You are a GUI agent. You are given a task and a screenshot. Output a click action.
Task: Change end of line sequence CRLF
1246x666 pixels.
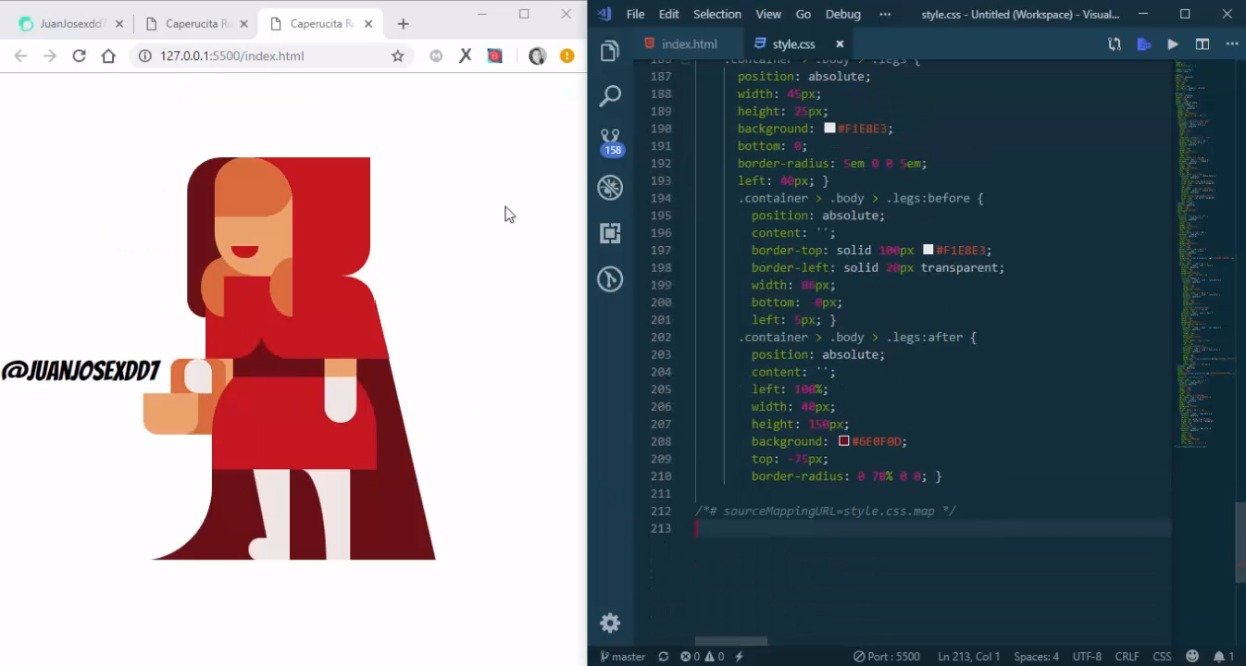pyautogui.click(x=1127, y=657)
